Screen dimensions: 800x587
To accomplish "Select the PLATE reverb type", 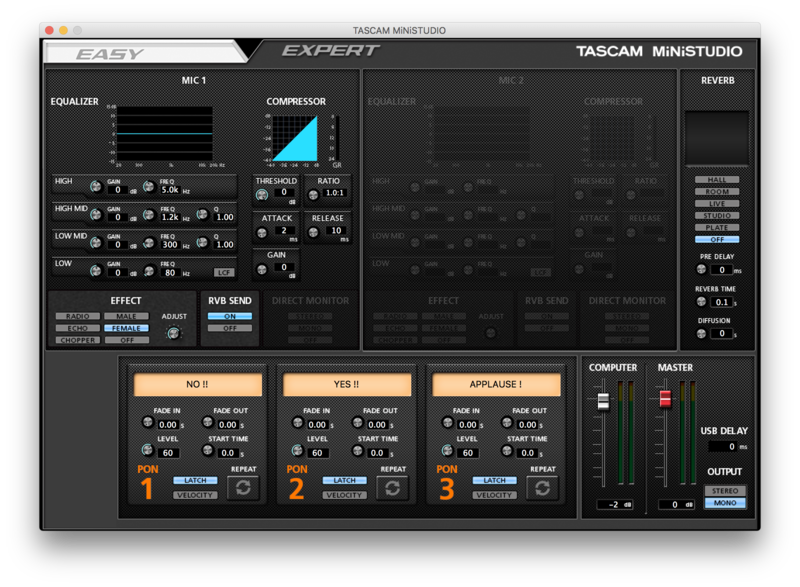I will point(717,228).
